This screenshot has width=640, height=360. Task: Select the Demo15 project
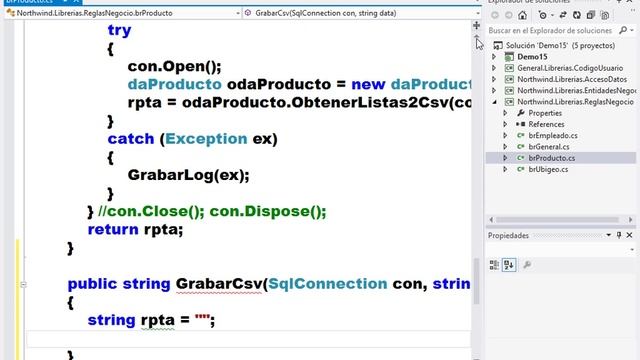pyautogui.click(x=532, y=57)
